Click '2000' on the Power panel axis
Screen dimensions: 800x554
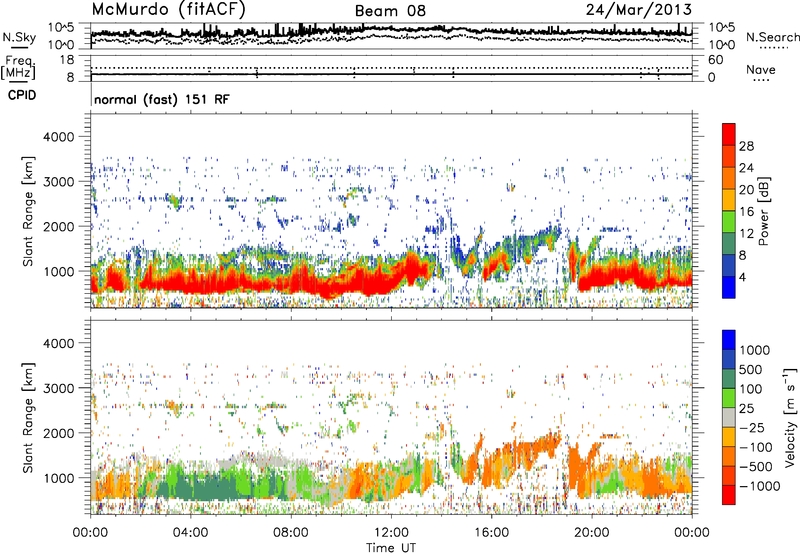coord(59,226)
